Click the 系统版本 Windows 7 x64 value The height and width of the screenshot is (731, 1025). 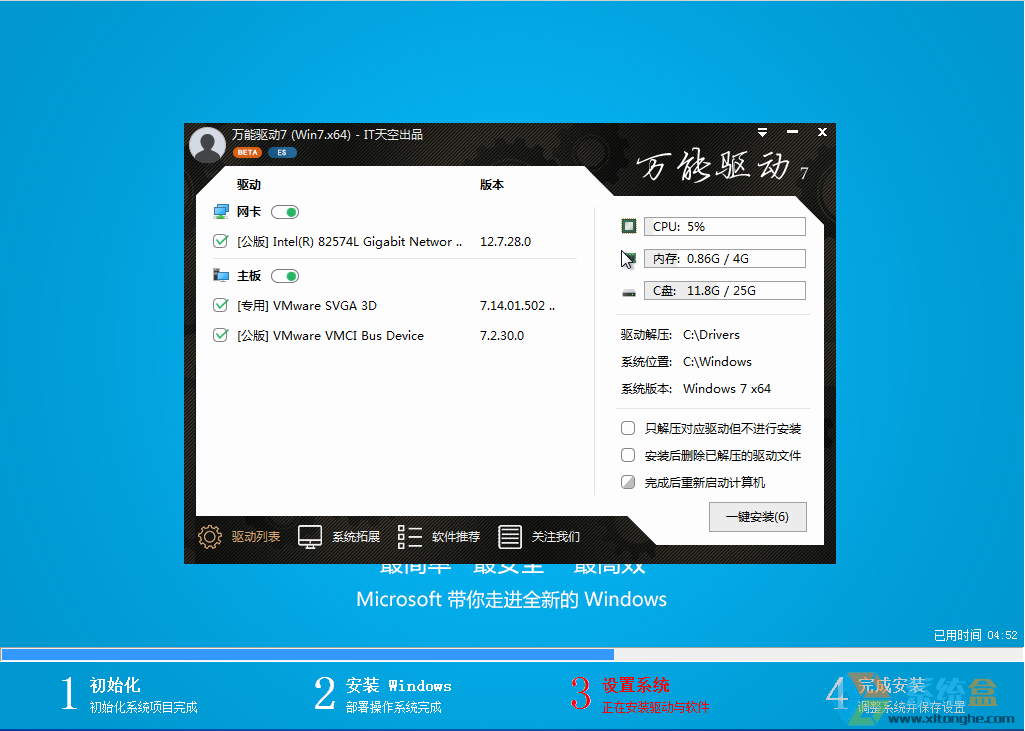[727, 388]
